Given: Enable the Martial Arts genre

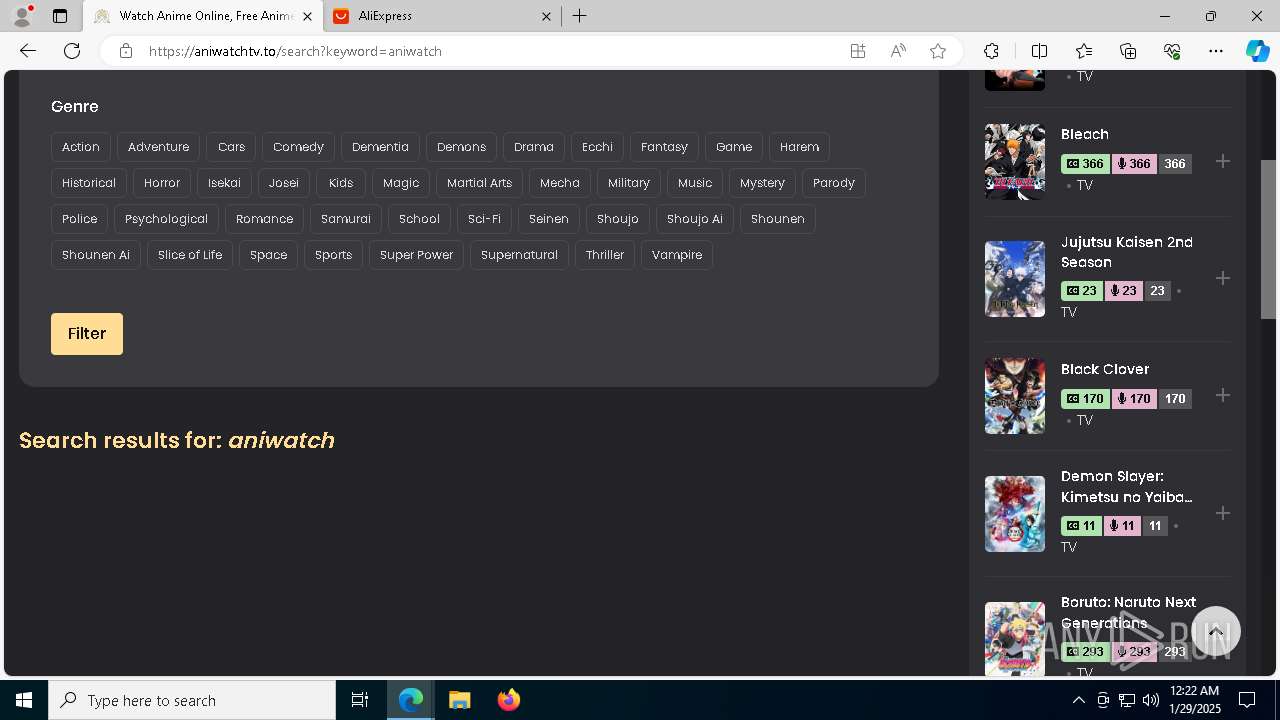Looking at the screenshot, I should coord(479,183).
